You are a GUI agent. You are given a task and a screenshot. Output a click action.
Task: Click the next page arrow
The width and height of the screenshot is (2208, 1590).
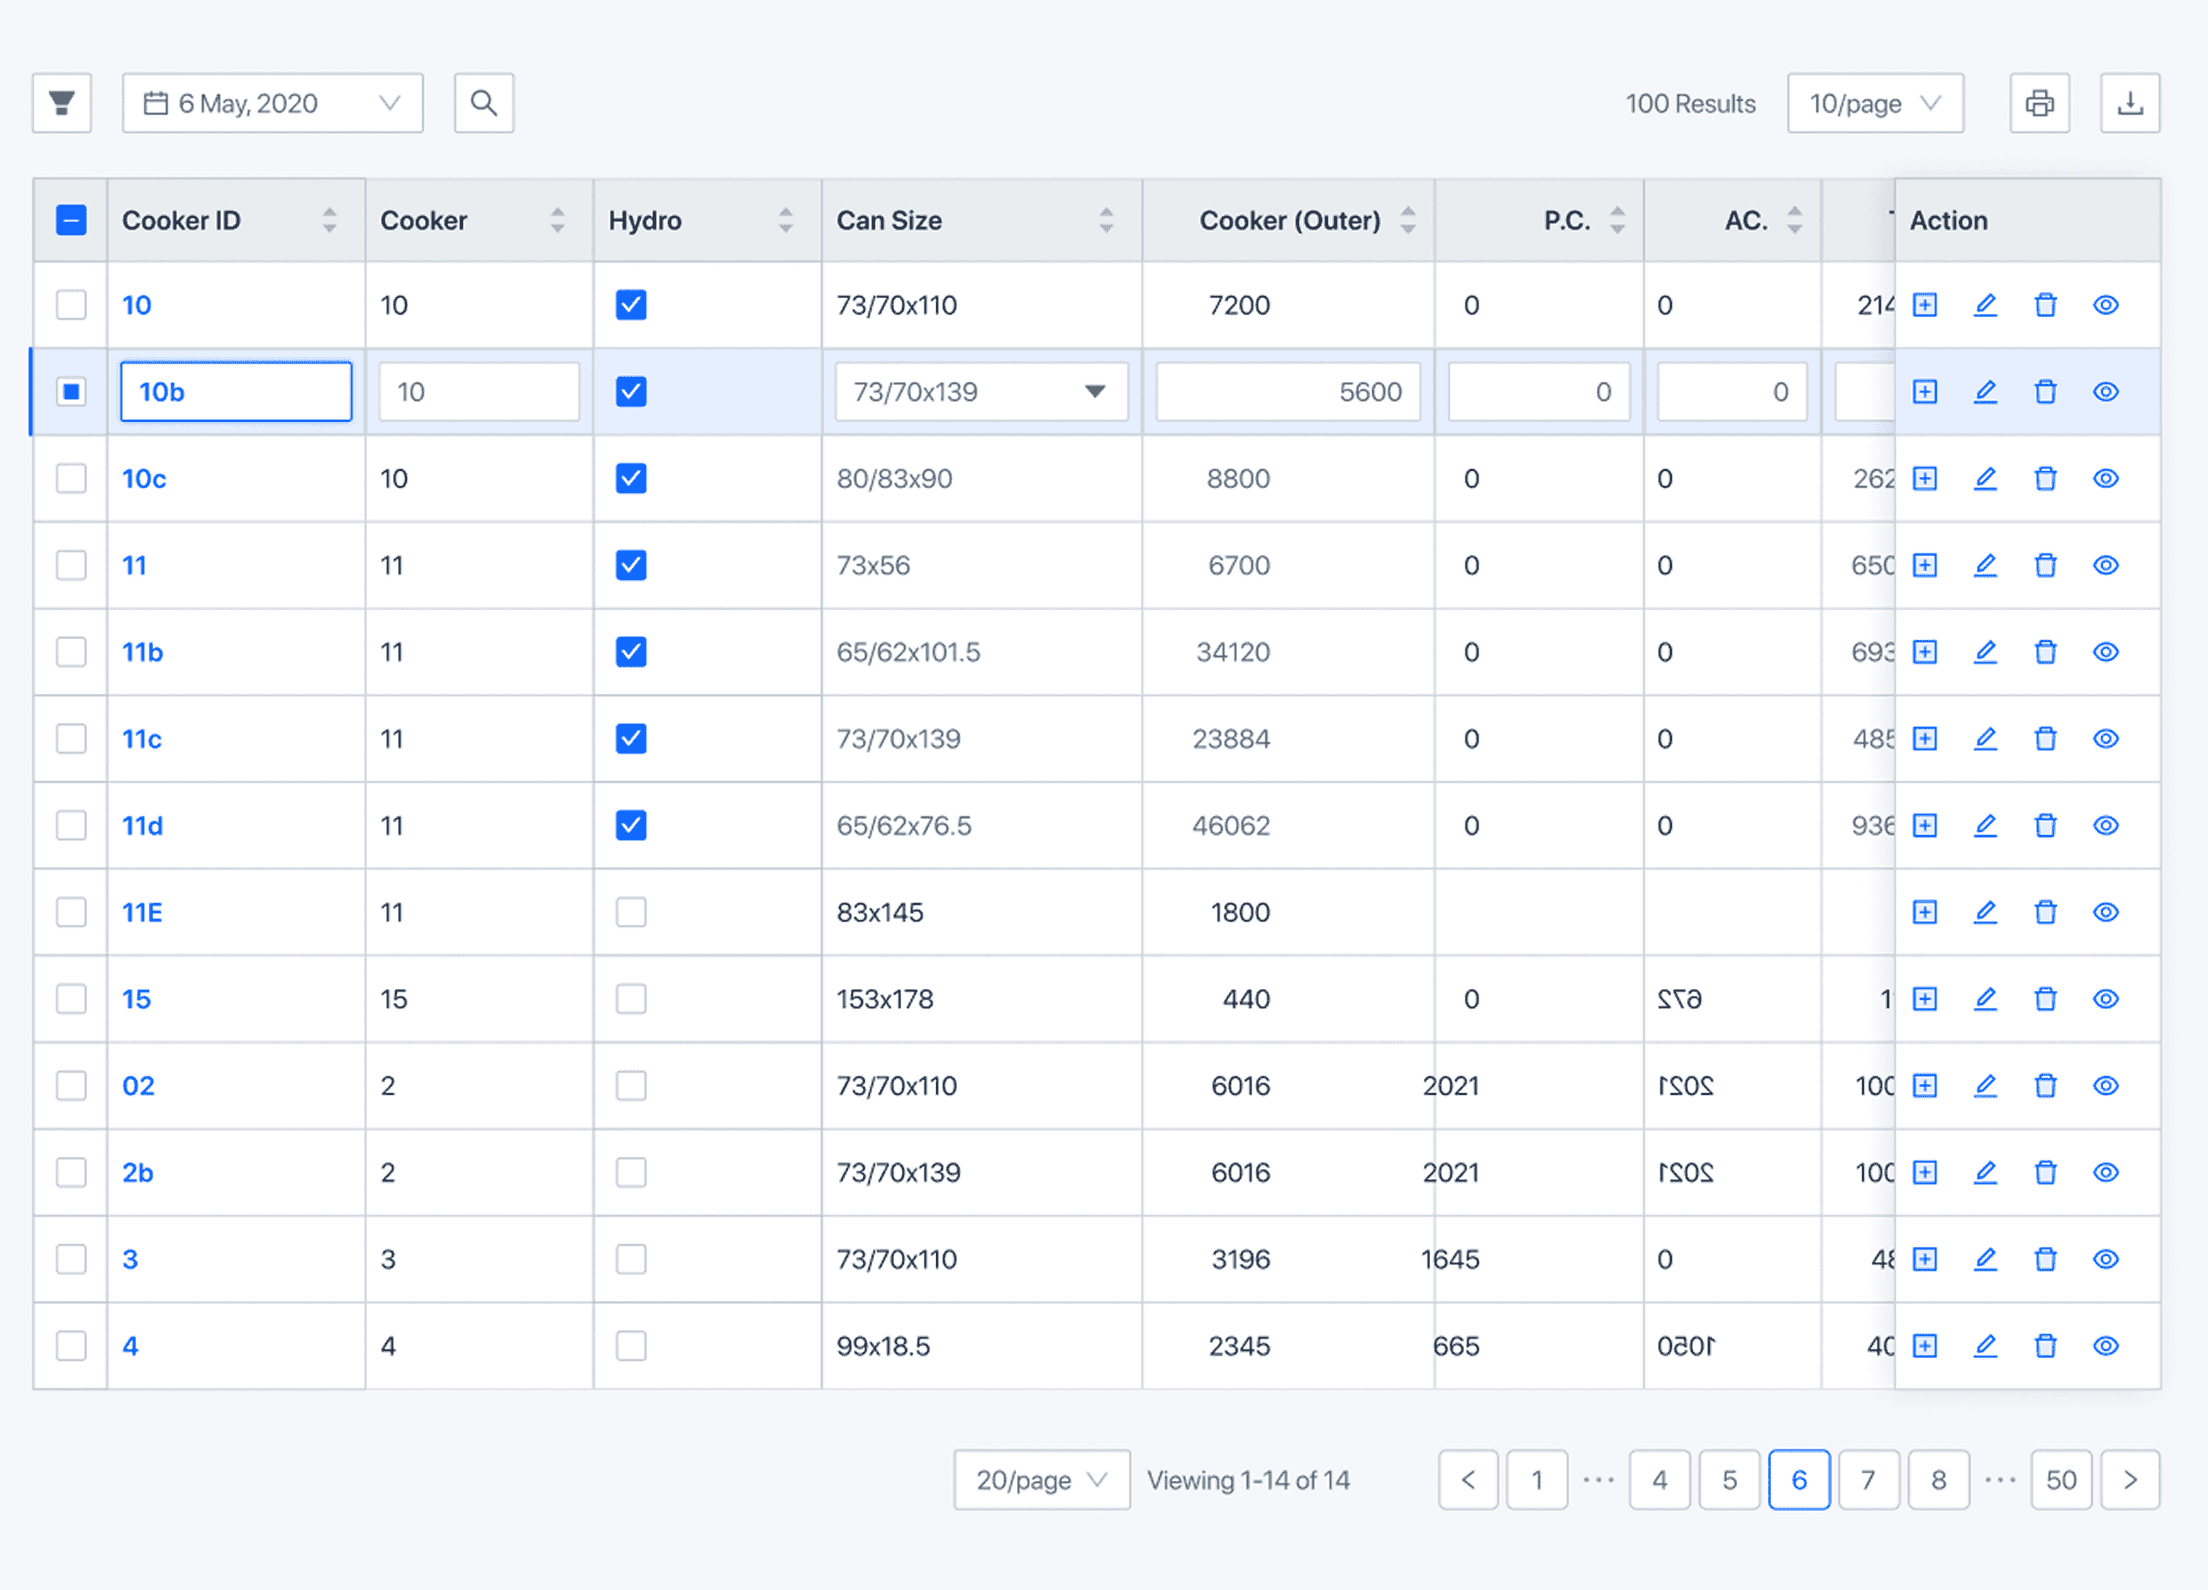(x=2130, y=1479)
